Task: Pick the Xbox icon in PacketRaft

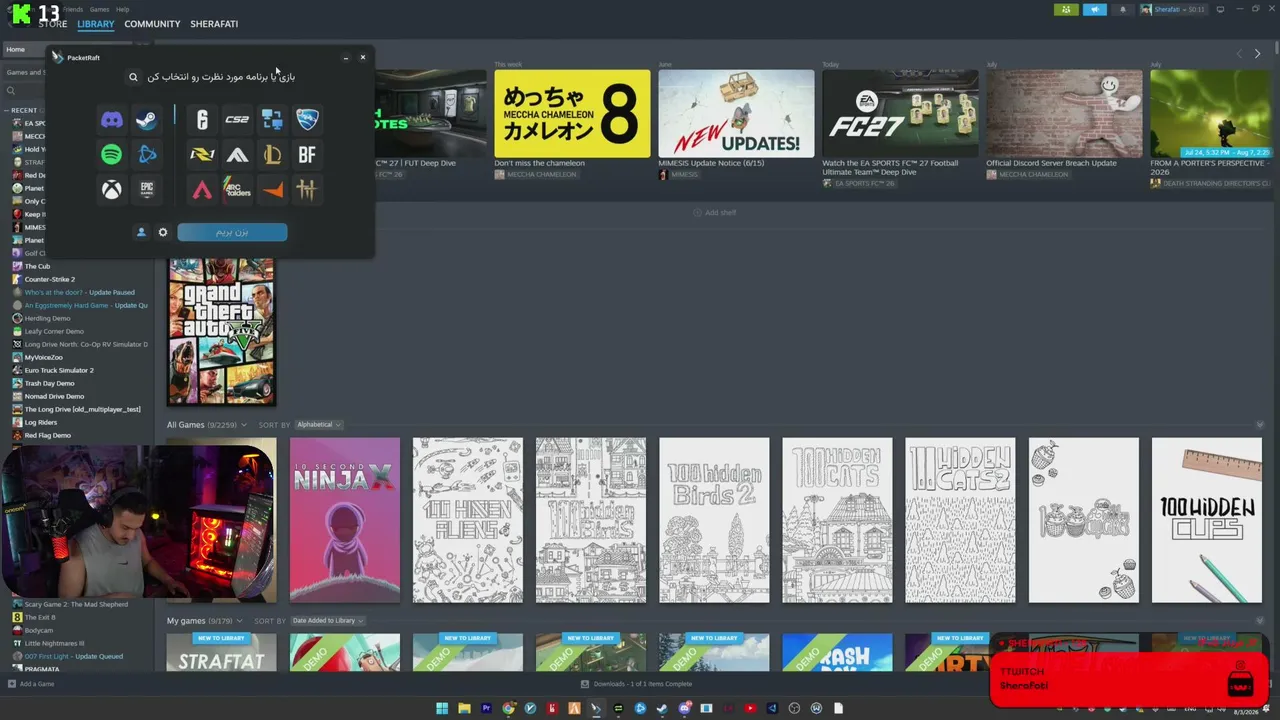Action: coord(111,189)
